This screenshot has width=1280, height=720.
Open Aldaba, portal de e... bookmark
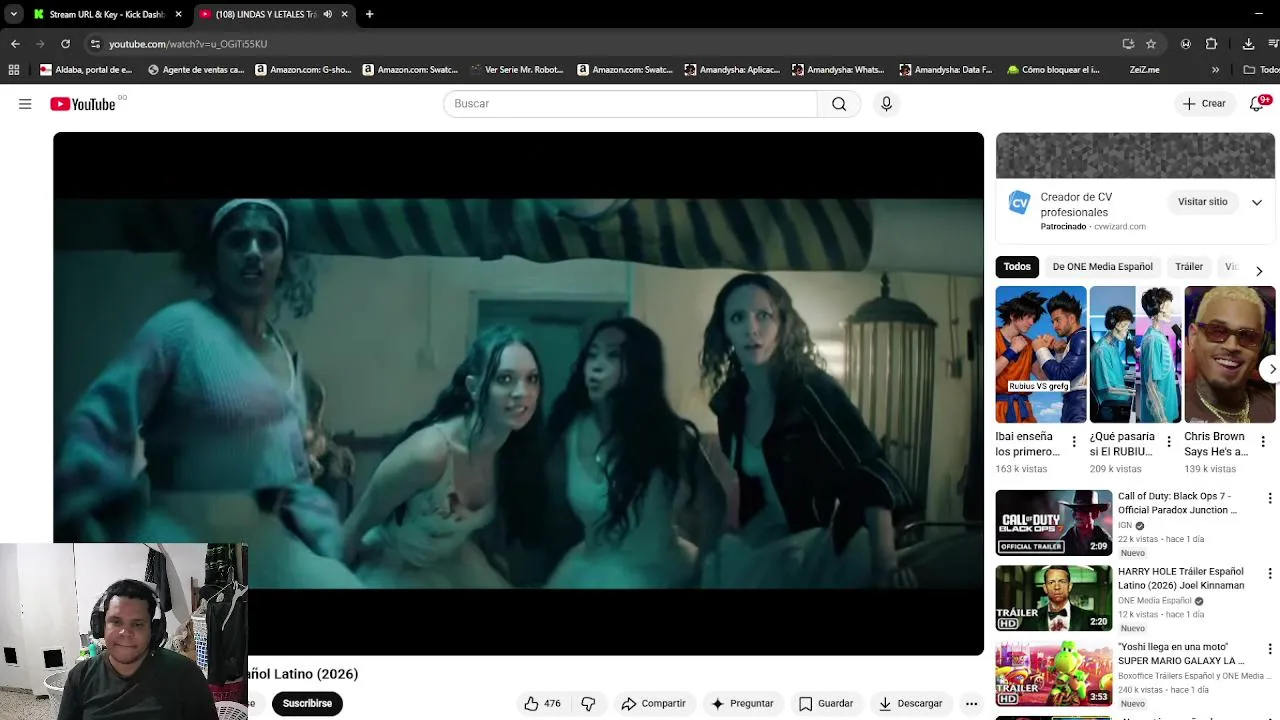pyautogui.click(x=86, y=70)
